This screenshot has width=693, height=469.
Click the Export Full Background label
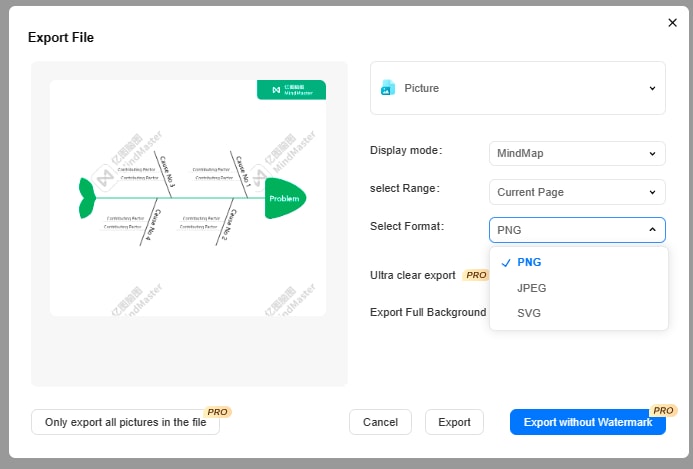428,312
